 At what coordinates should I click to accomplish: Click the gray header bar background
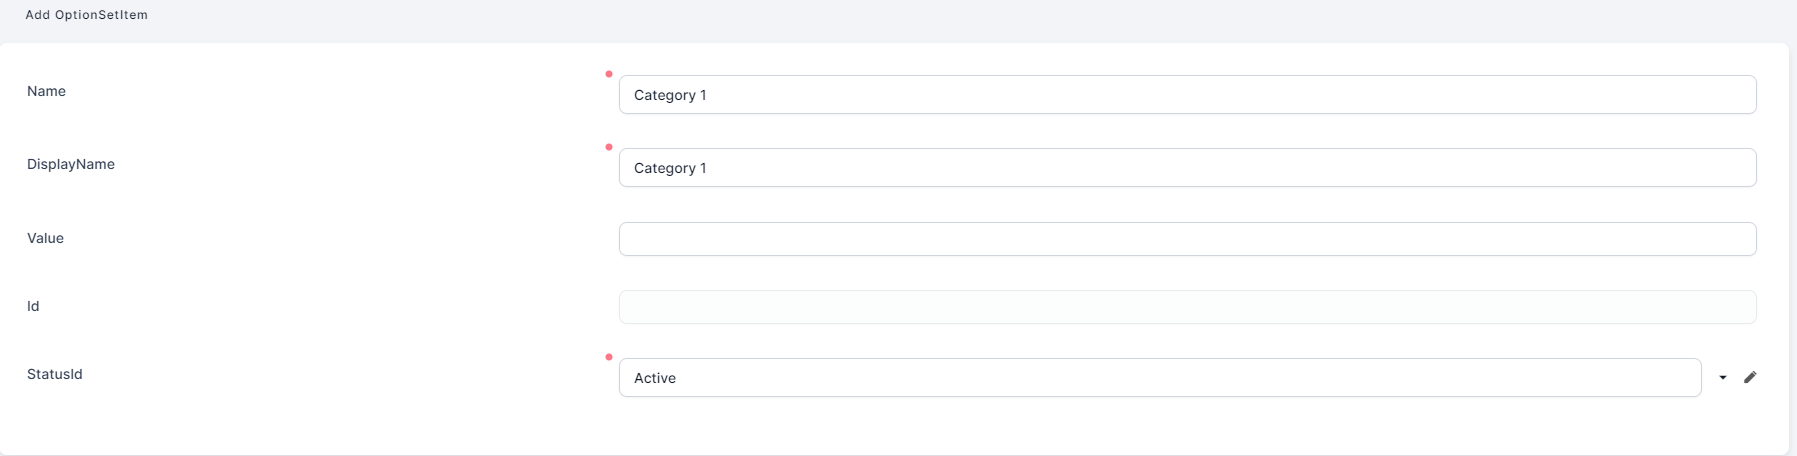[900, 18]
